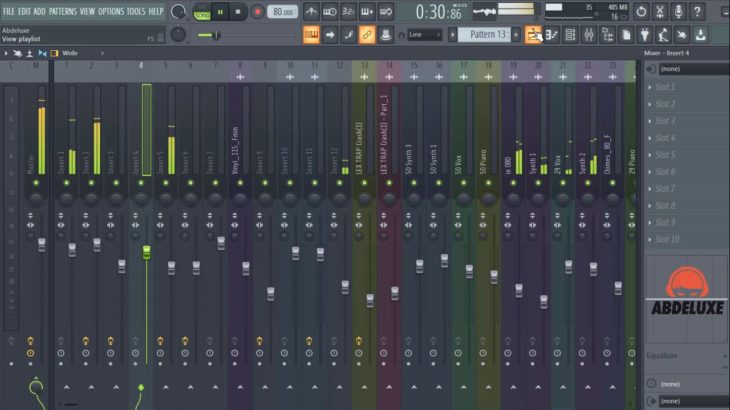
Task: Open the TOOLS menu
Action: click(136, 11)
